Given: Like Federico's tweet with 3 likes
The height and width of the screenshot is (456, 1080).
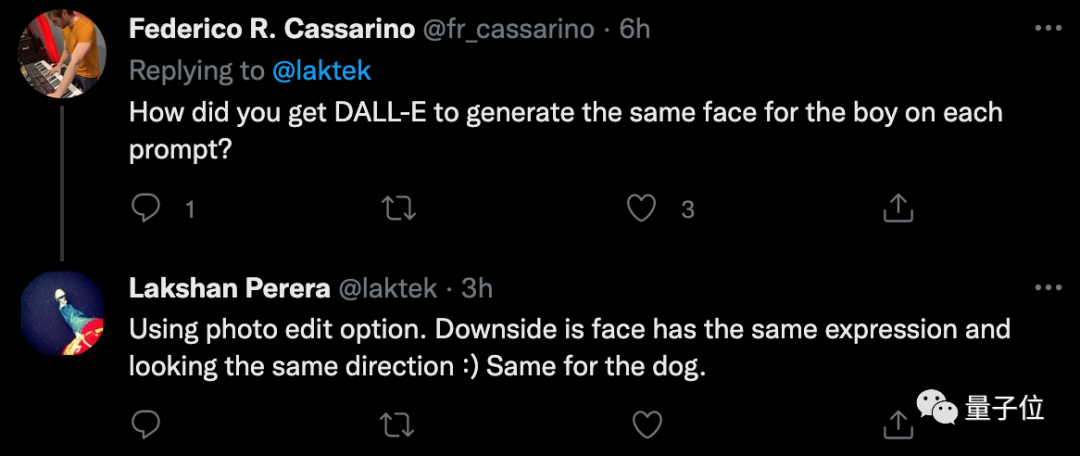Looking at the screenshot, I should [x=640, y=208].
